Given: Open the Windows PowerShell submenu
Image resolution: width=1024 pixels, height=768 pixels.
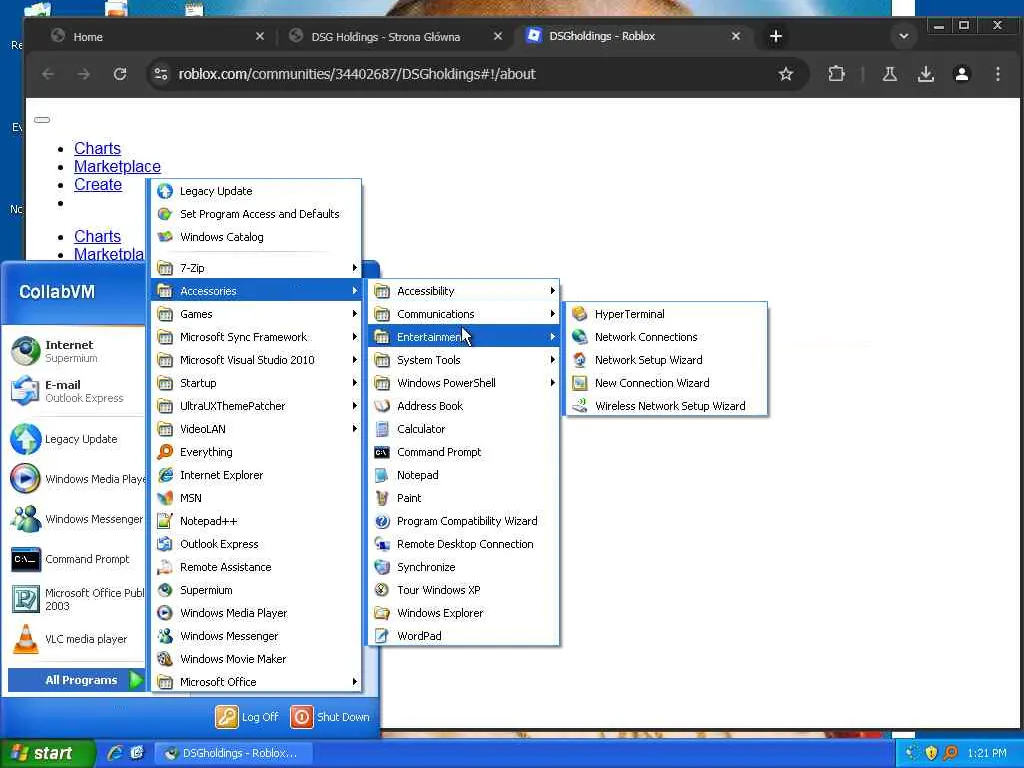Looking at the screenshot, I should (x=464, y=383).
